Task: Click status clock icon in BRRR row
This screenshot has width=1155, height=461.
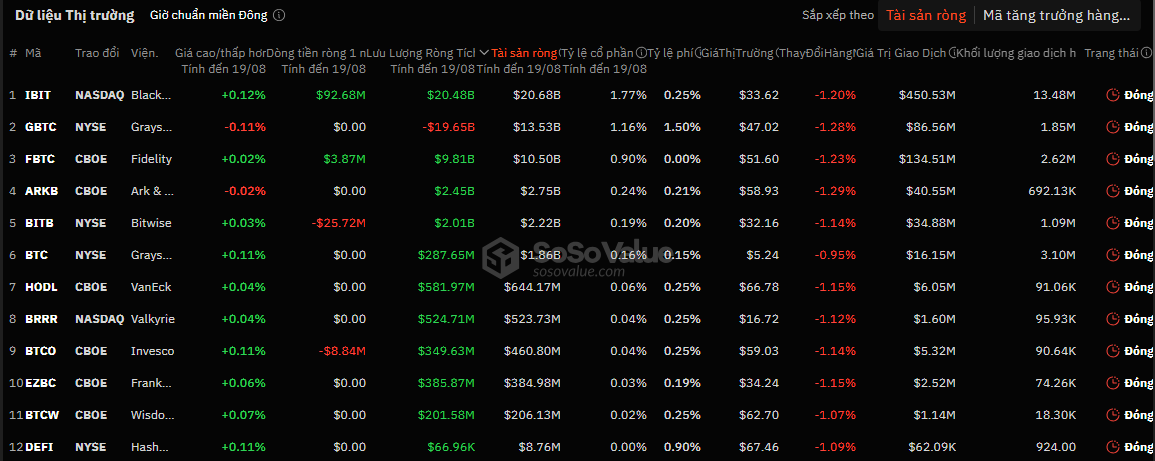Action: tap(1112, 319)
